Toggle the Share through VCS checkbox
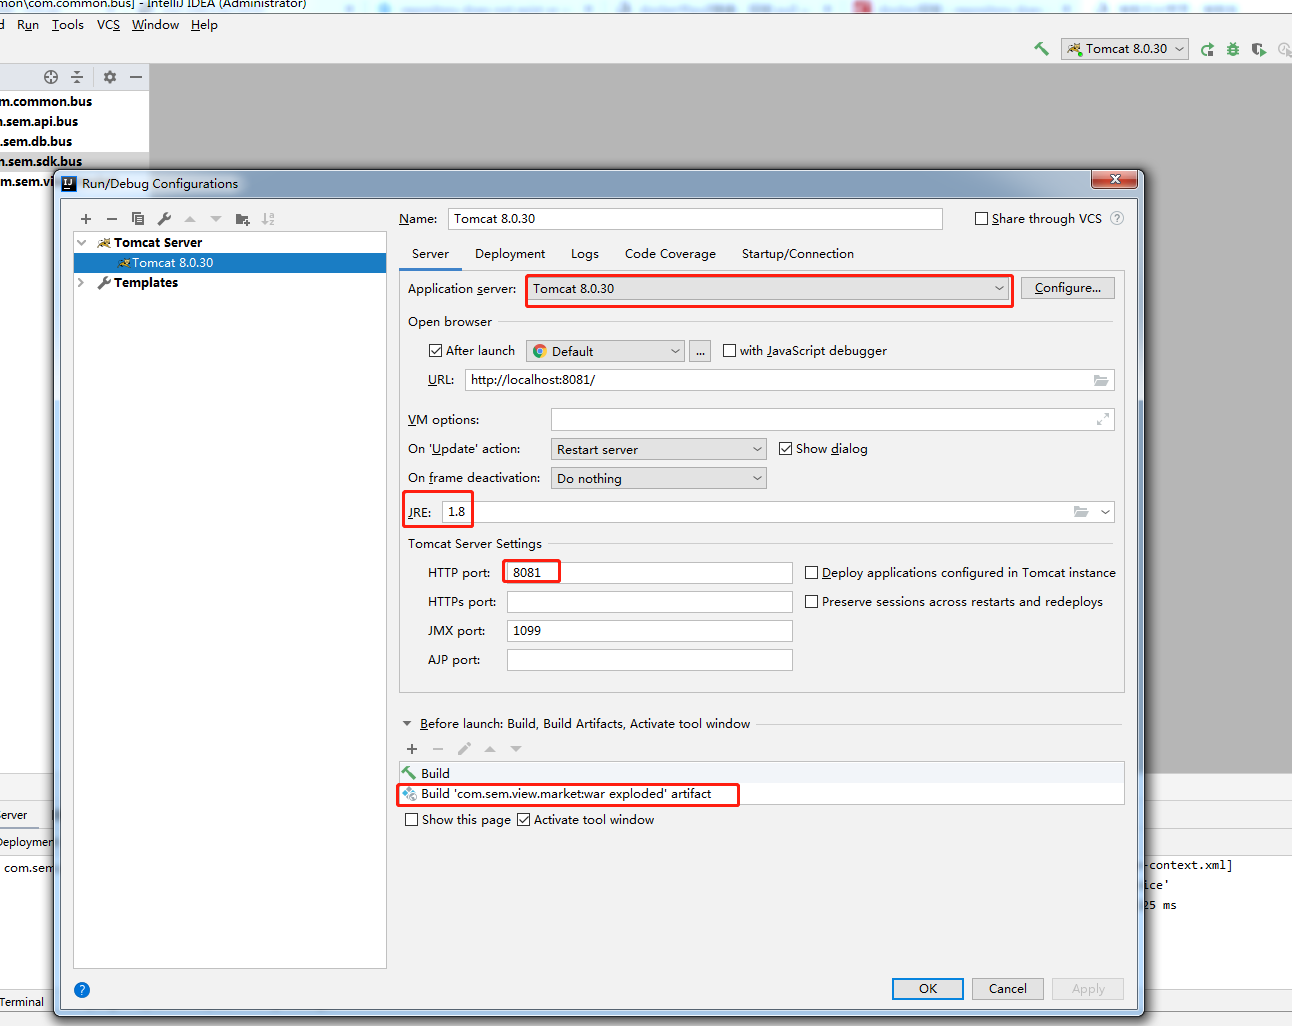The image size is (1292, 1026). [982, 219]
